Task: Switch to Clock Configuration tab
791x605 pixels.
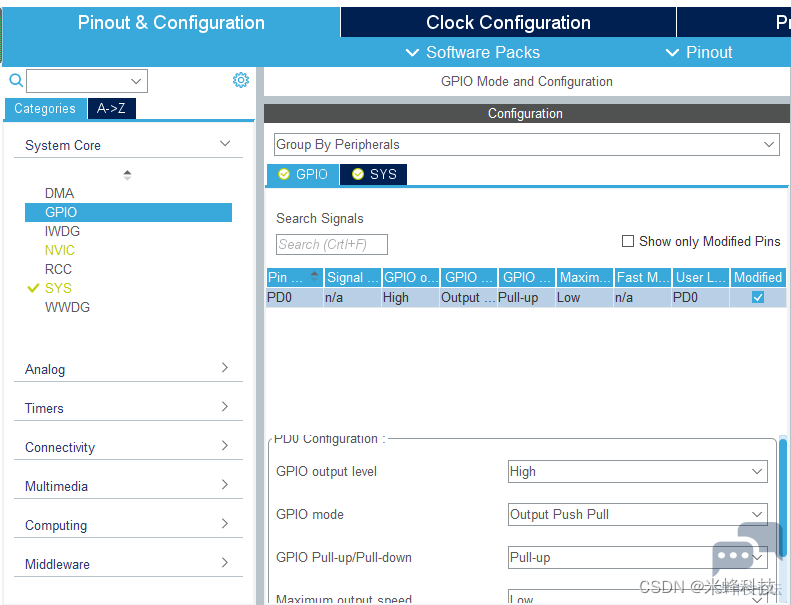Action: click(x=508, y=22)
